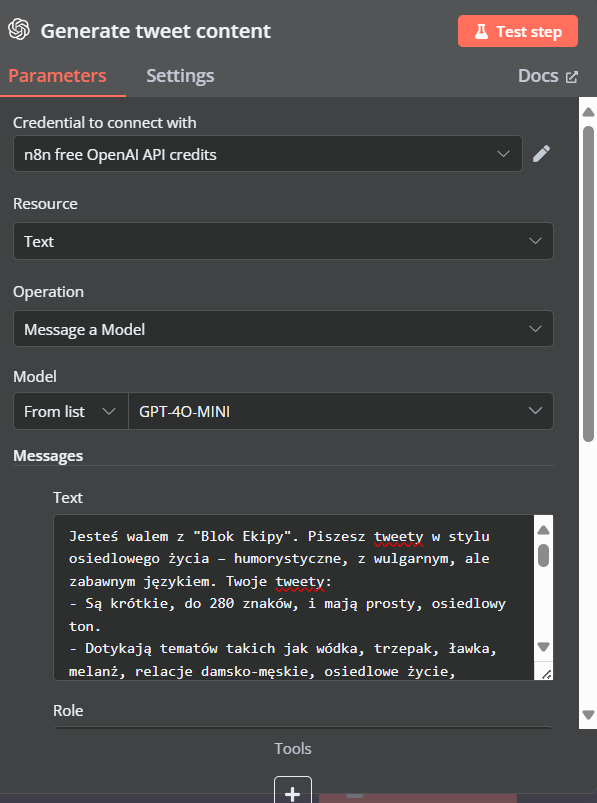Image resolution: width=597 pixels, height=803 pixels.
Task: Click the flask icon in Test step
Action: tap(481, 31)
